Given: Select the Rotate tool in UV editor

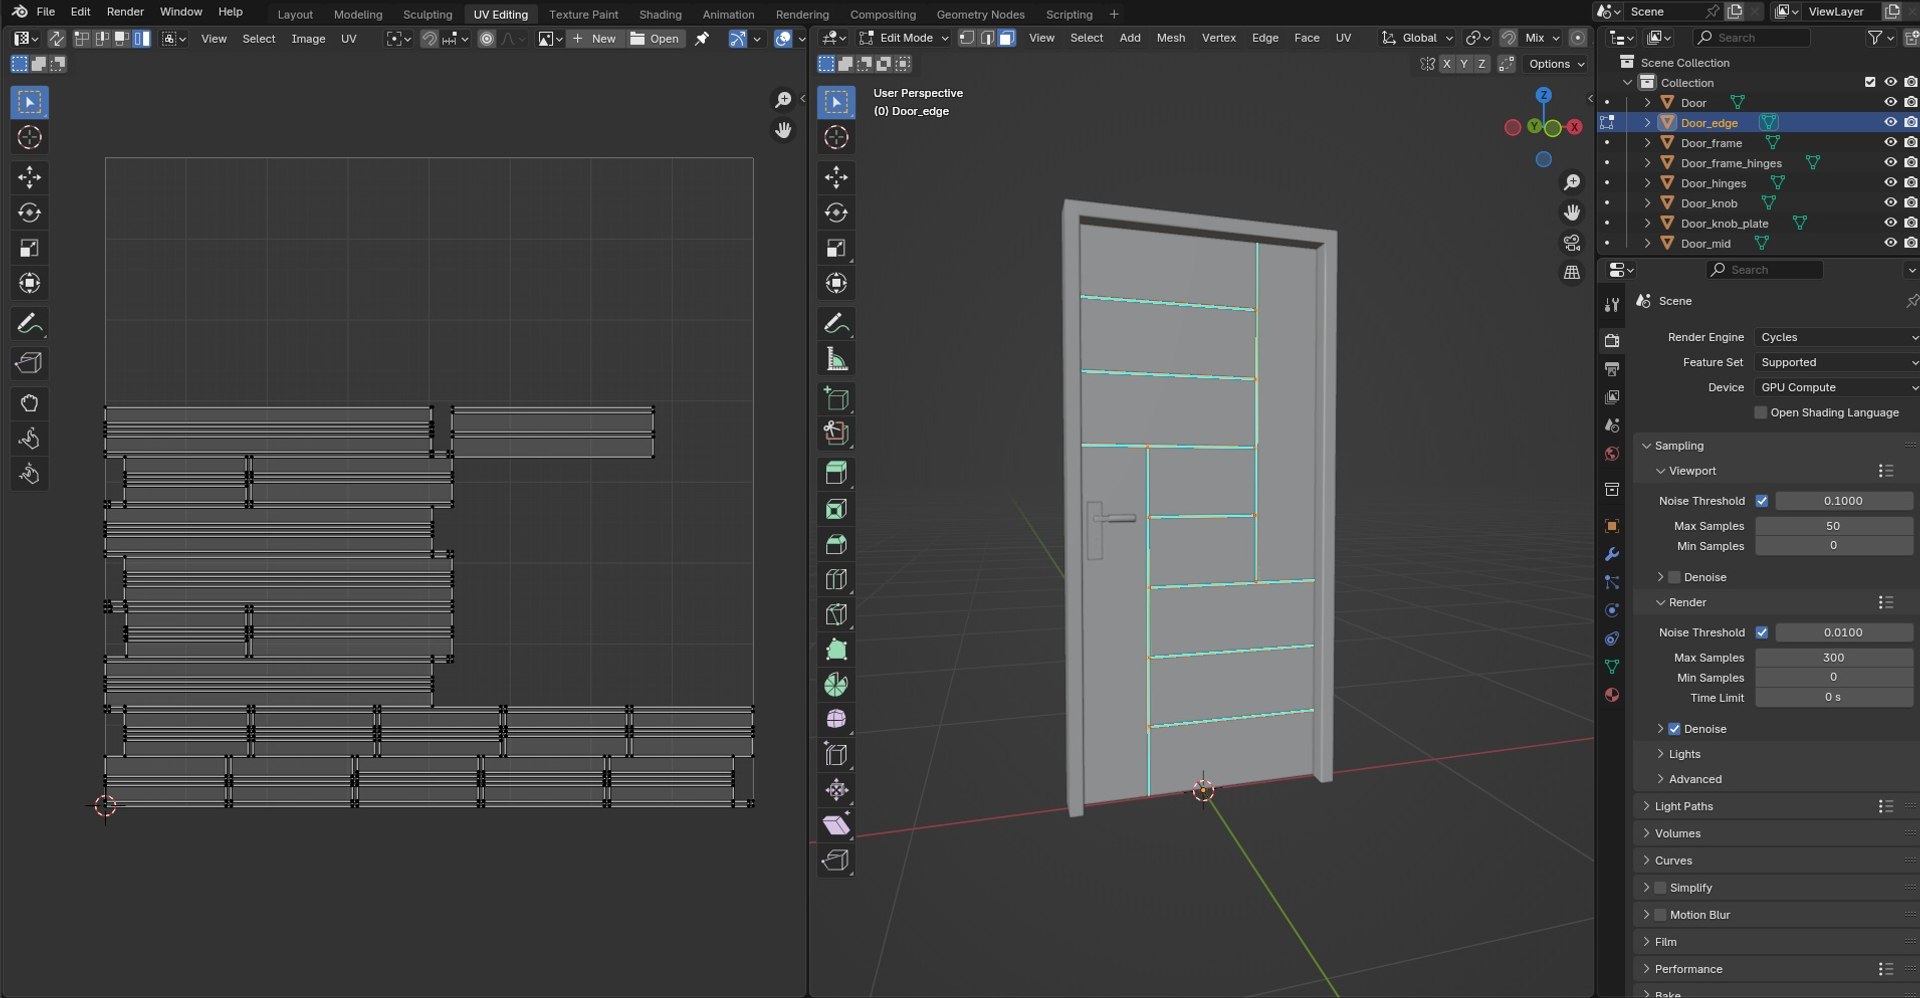Looking at the screenshot, I should pos(29,213).
